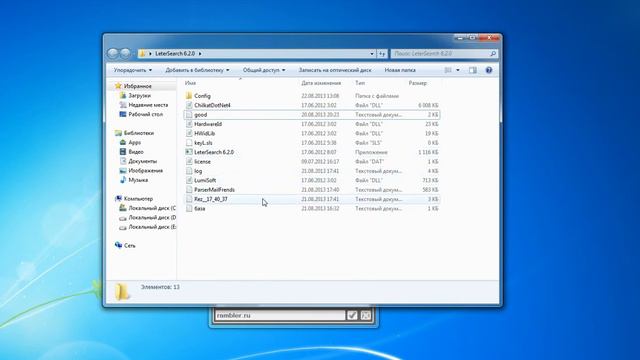Open Локальный диск (C:) in sidebar
The image size is (640, 360).
152,208
